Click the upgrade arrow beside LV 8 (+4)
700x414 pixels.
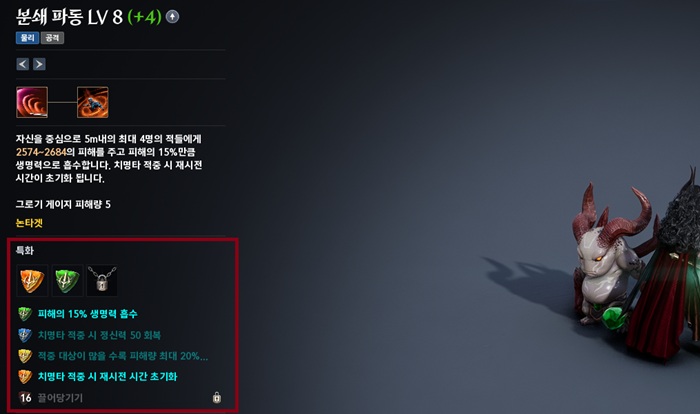click(172, 17)
